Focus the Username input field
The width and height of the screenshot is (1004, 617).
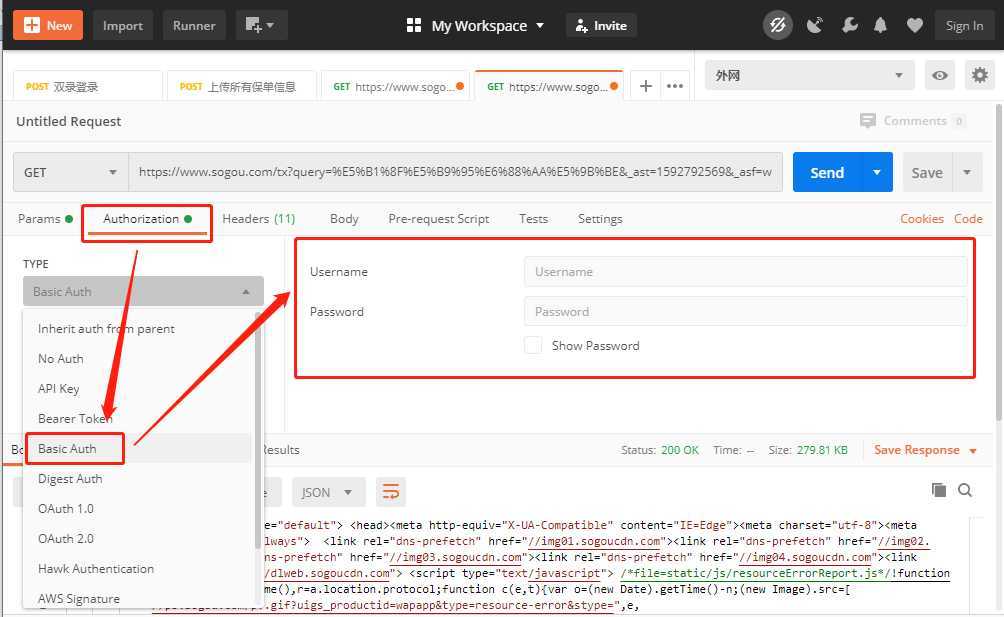[745, 271]
